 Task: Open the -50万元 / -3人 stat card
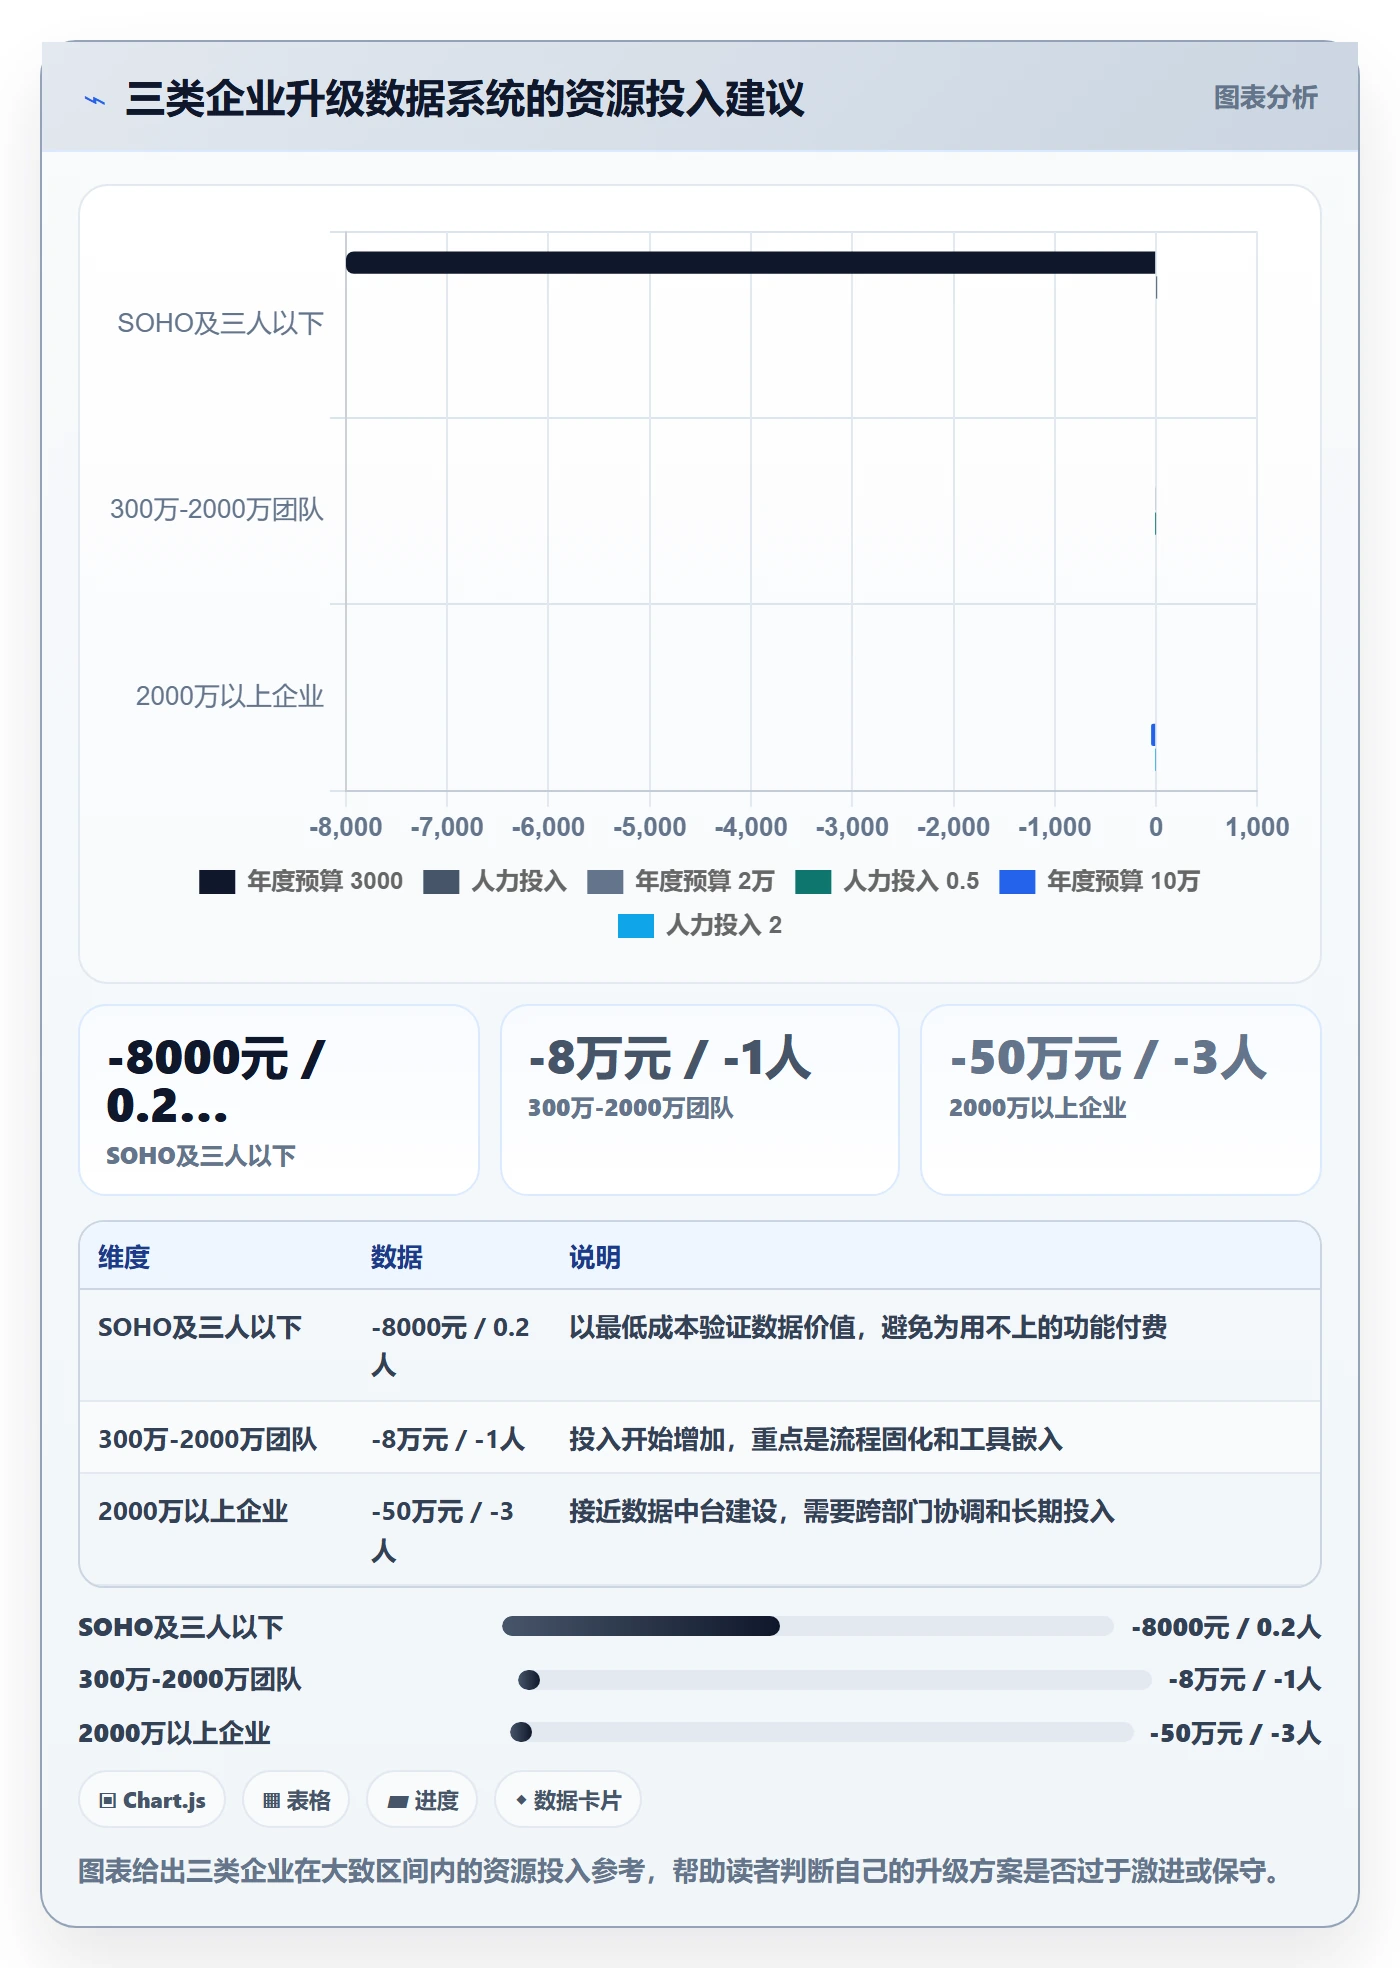click(x=1121, y=1099)
